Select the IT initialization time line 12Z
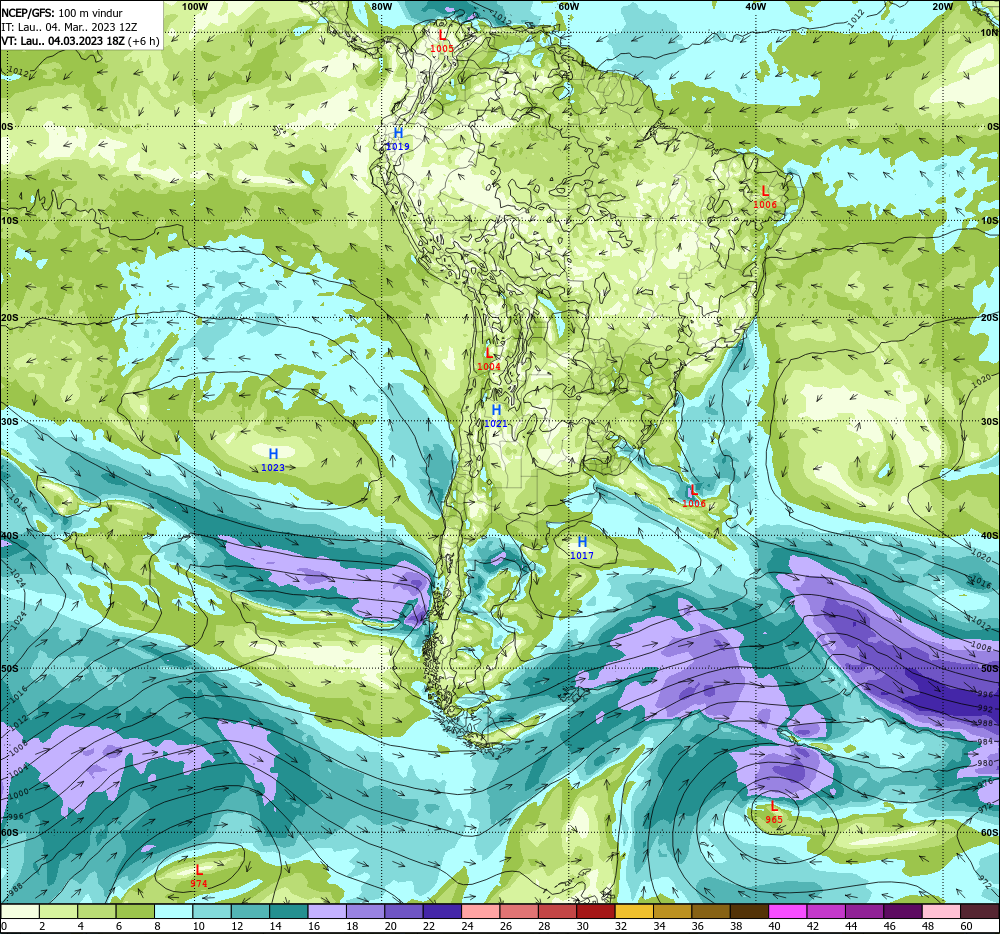The width and height of the screenshot is (1000, 934). [69, 27]
